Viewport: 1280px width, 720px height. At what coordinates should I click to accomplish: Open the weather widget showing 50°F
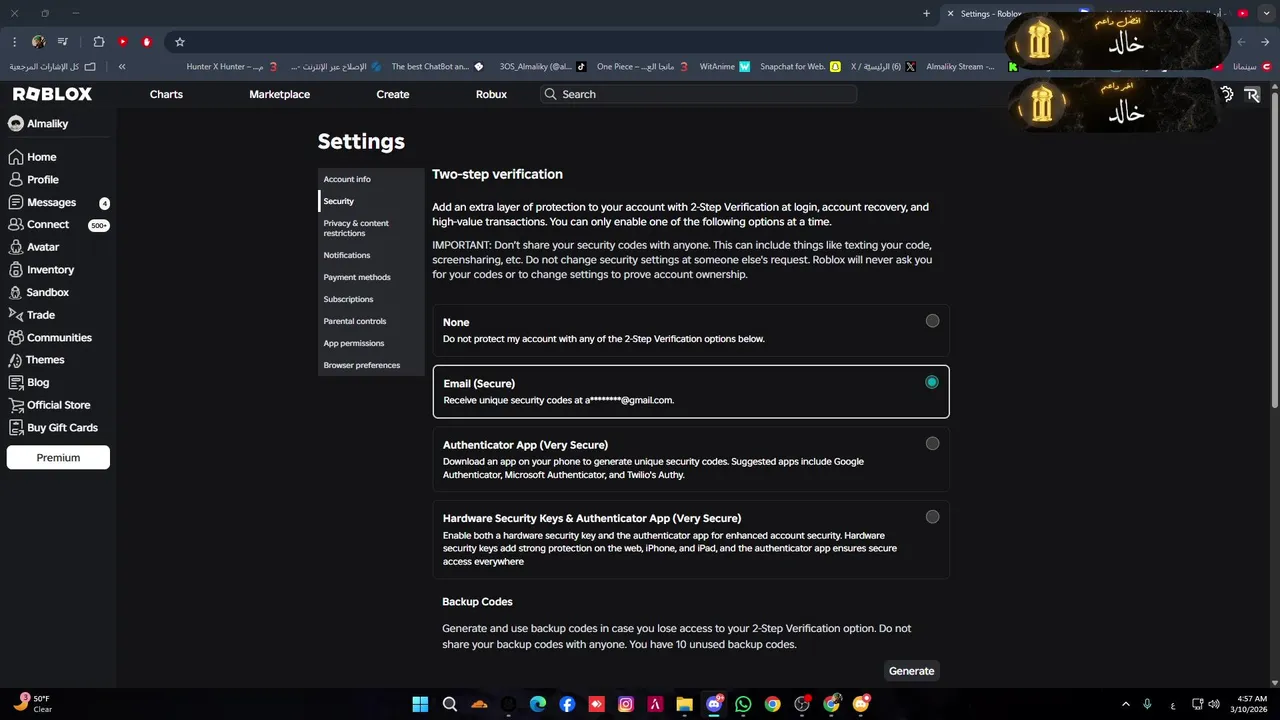pyautogui.click(x=33, y=704)
